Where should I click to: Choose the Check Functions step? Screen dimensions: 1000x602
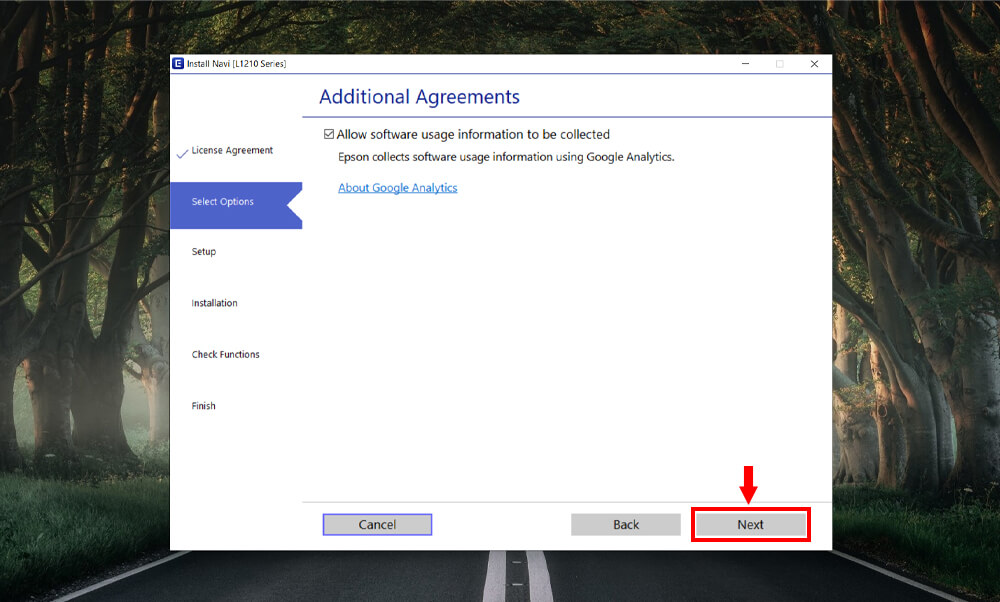225,355
